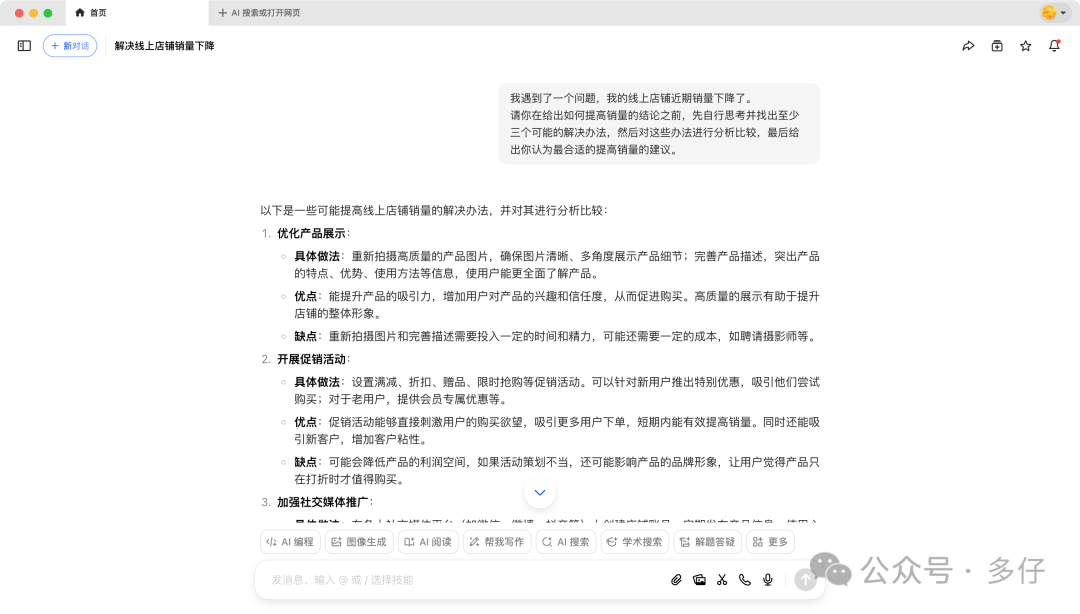The height and width of the screenshot is (614, 1080).
Task: Select the 解题答疑 skill
Action: click(707, 542)
